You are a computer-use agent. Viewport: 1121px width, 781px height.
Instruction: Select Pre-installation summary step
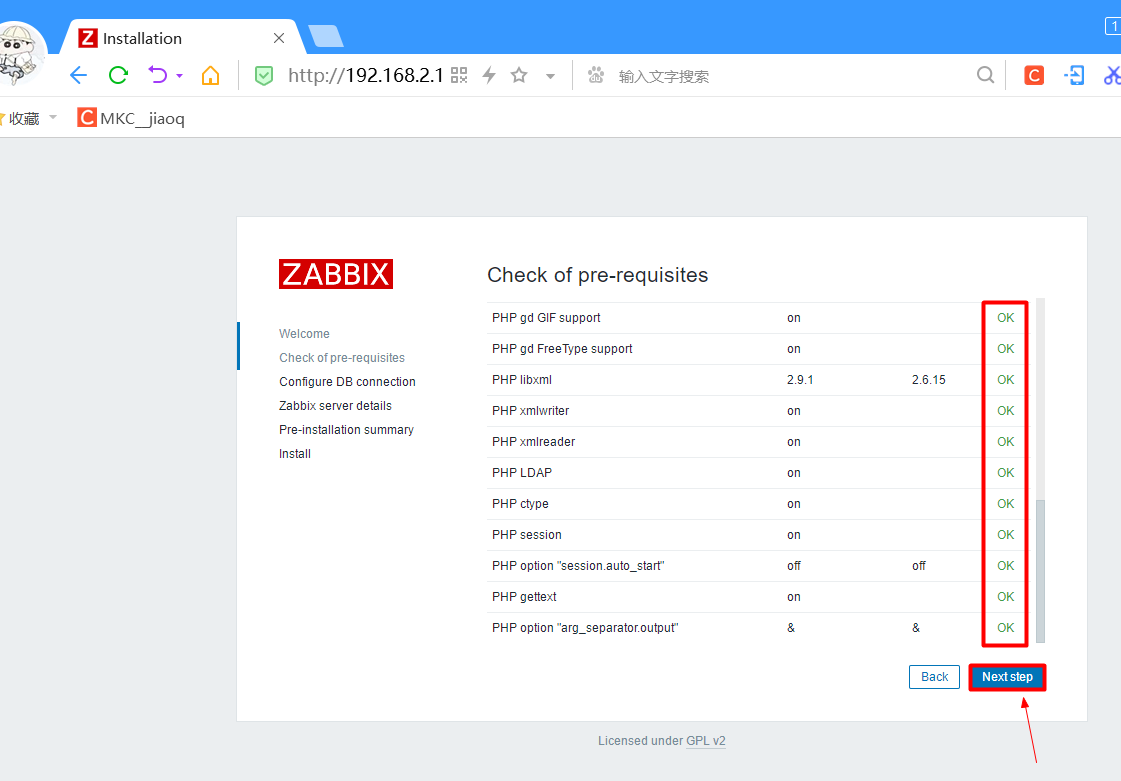pos(346,430)
